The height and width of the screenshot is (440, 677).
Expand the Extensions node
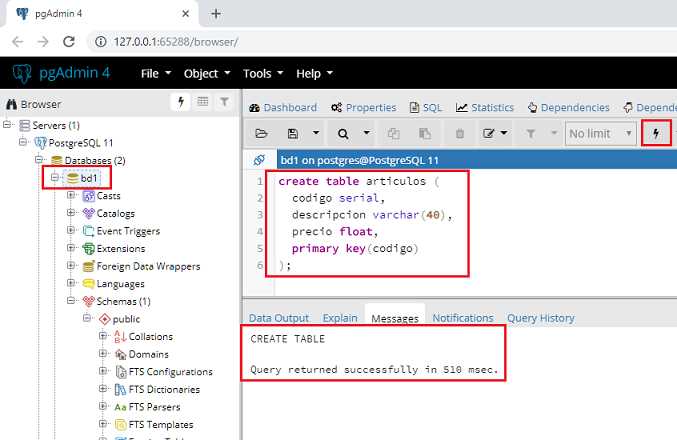click(x=71, y=248)
